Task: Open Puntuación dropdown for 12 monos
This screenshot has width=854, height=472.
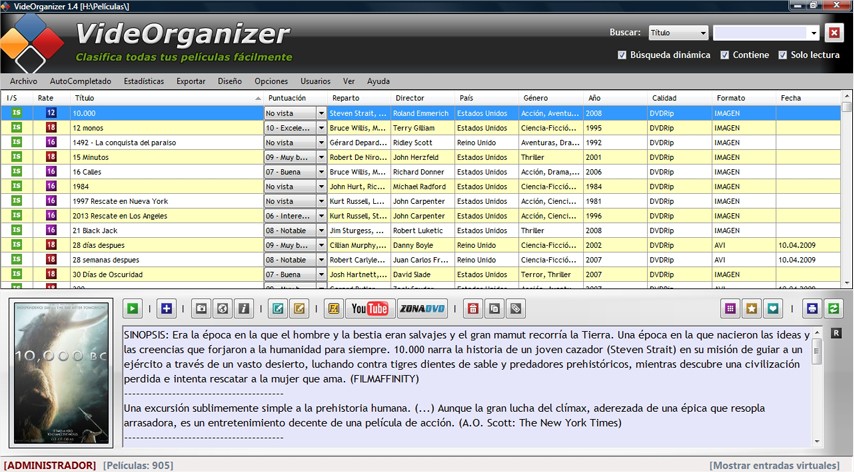Action: click(321, 128)
